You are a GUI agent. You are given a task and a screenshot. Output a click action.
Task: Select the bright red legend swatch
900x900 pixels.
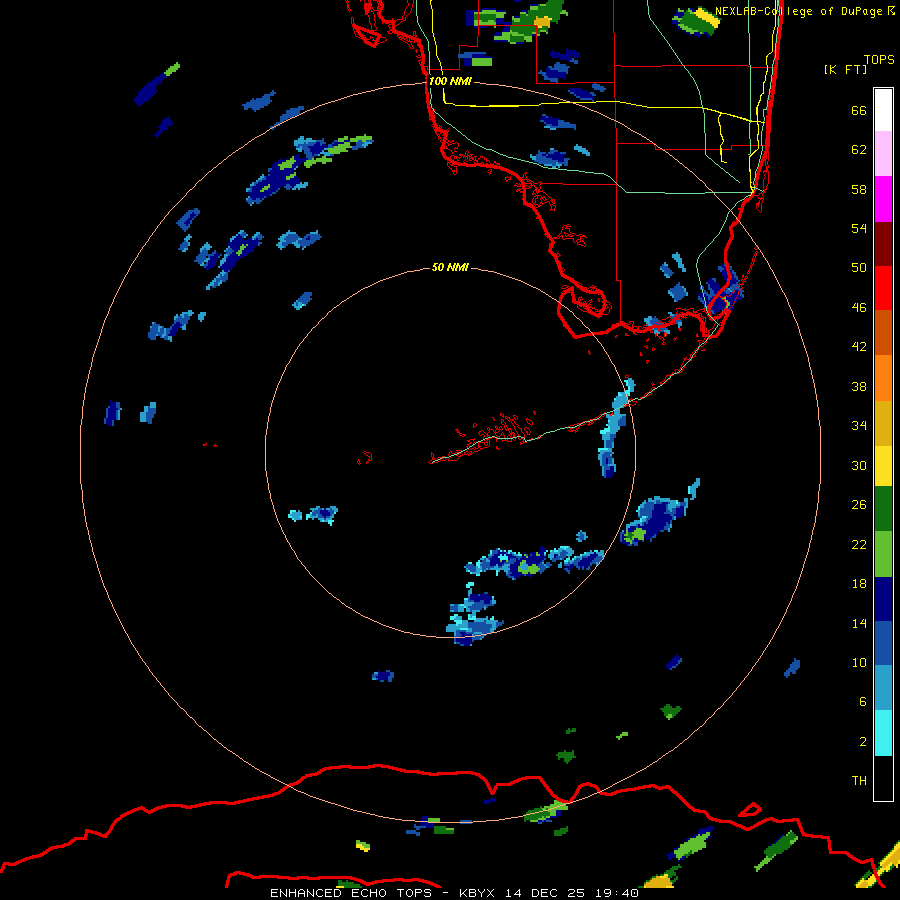(x=883, y=288)
